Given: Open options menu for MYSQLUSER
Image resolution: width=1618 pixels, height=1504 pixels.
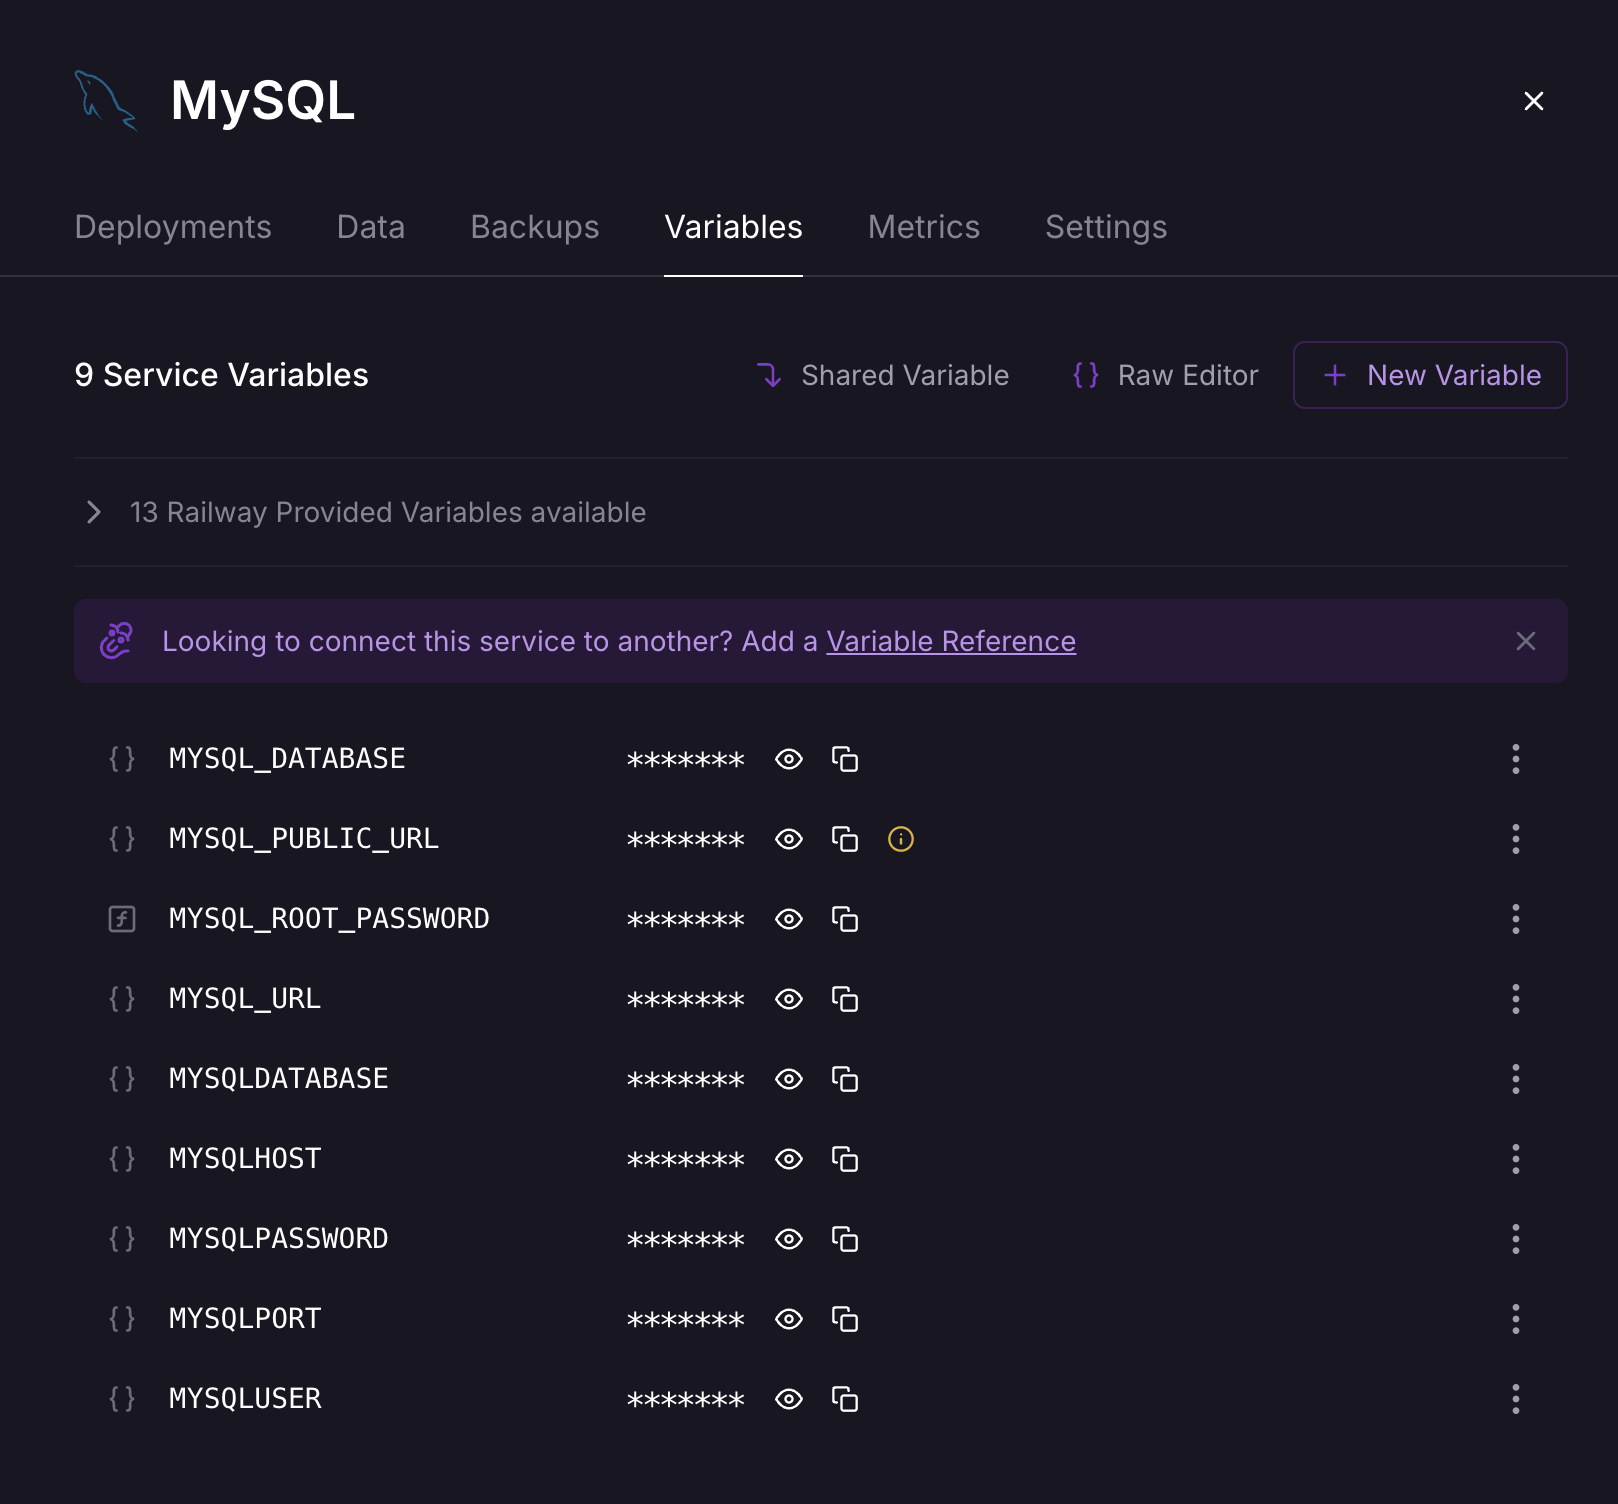Looking at the screenshot, I should [x=1516, y=1399].
